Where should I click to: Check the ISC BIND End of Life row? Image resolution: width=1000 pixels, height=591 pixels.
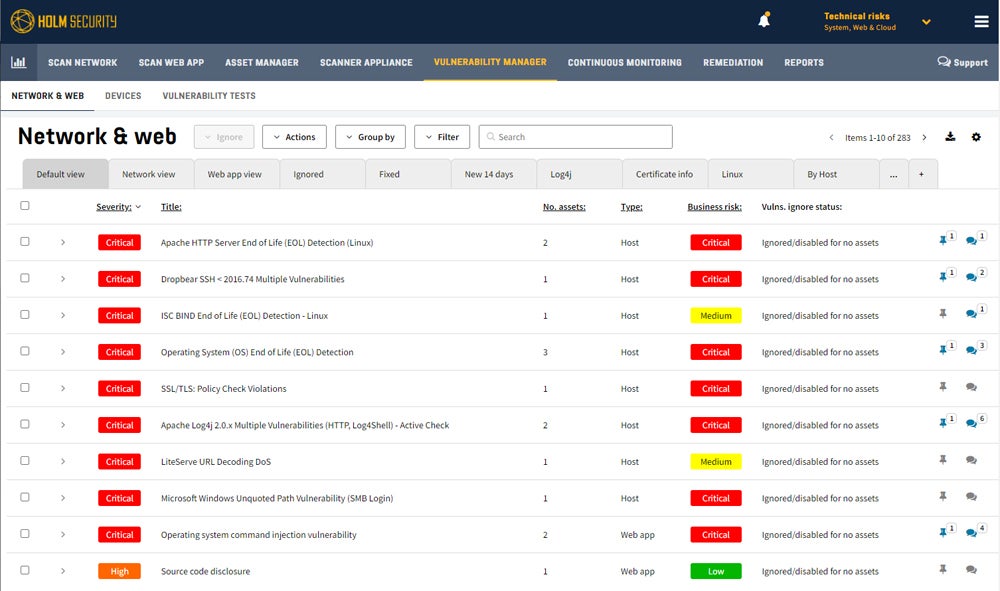25,315
